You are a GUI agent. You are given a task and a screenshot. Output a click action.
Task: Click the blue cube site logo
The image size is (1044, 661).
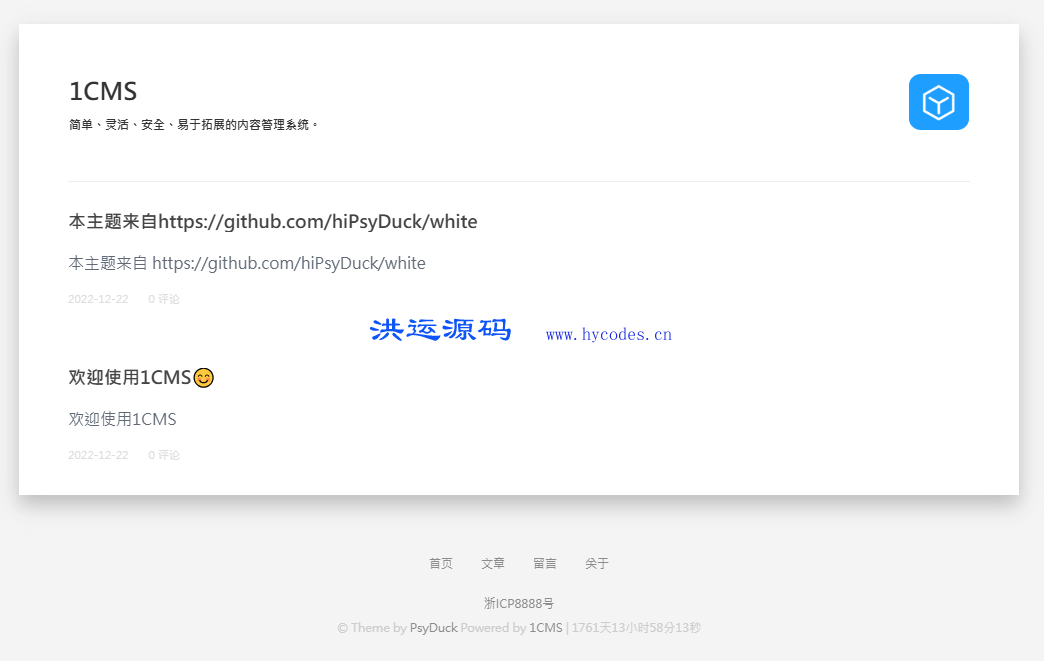(x=938, y=101)
